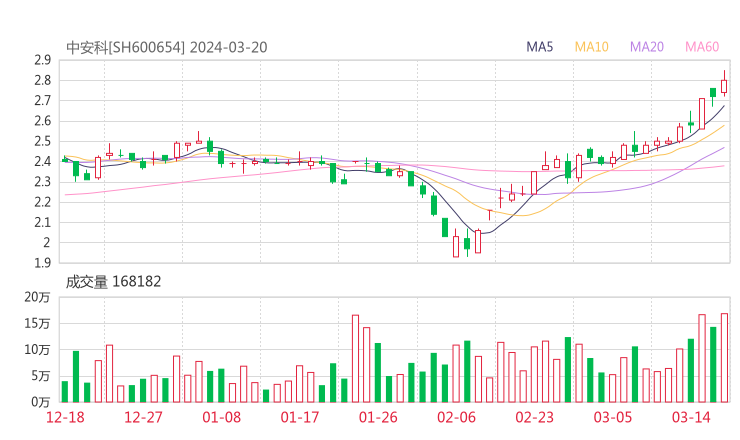Click the MA60 legend label
740x440 pixels.
pyautogui.click(x=702, y=47)
